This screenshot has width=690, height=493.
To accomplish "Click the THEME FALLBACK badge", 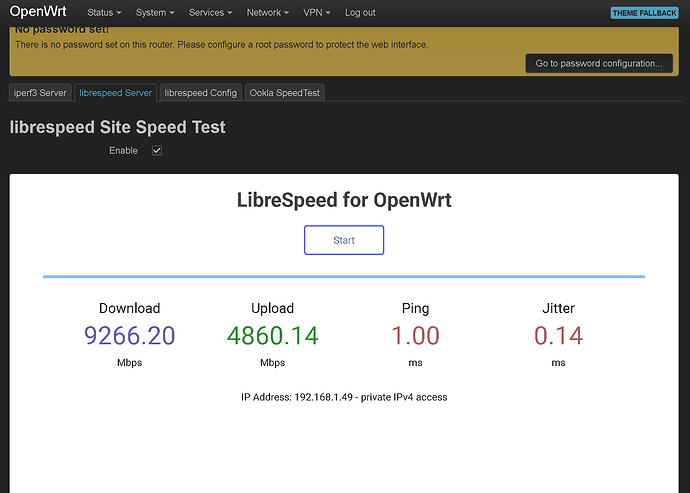I will click(644, 13).
